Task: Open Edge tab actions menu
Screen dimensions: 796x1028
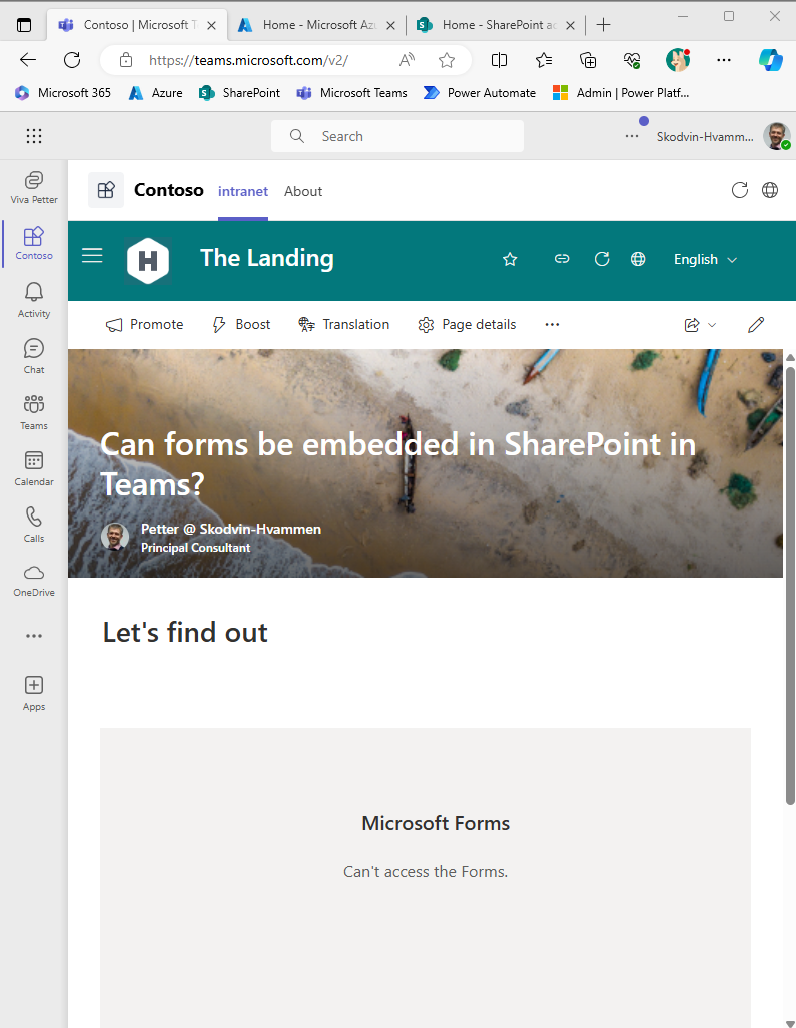Action: (24, 25)
